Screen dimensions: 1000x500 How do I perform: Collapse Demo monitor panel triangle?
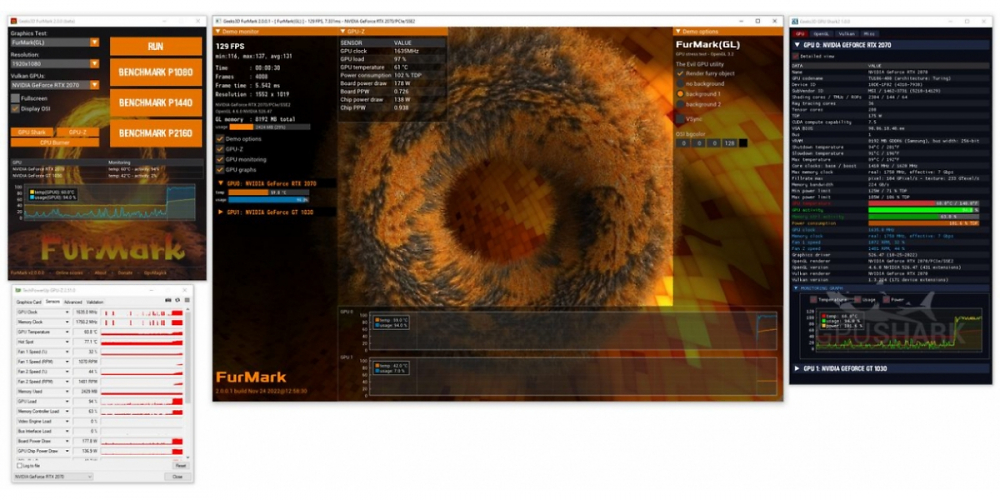point(218,31)
